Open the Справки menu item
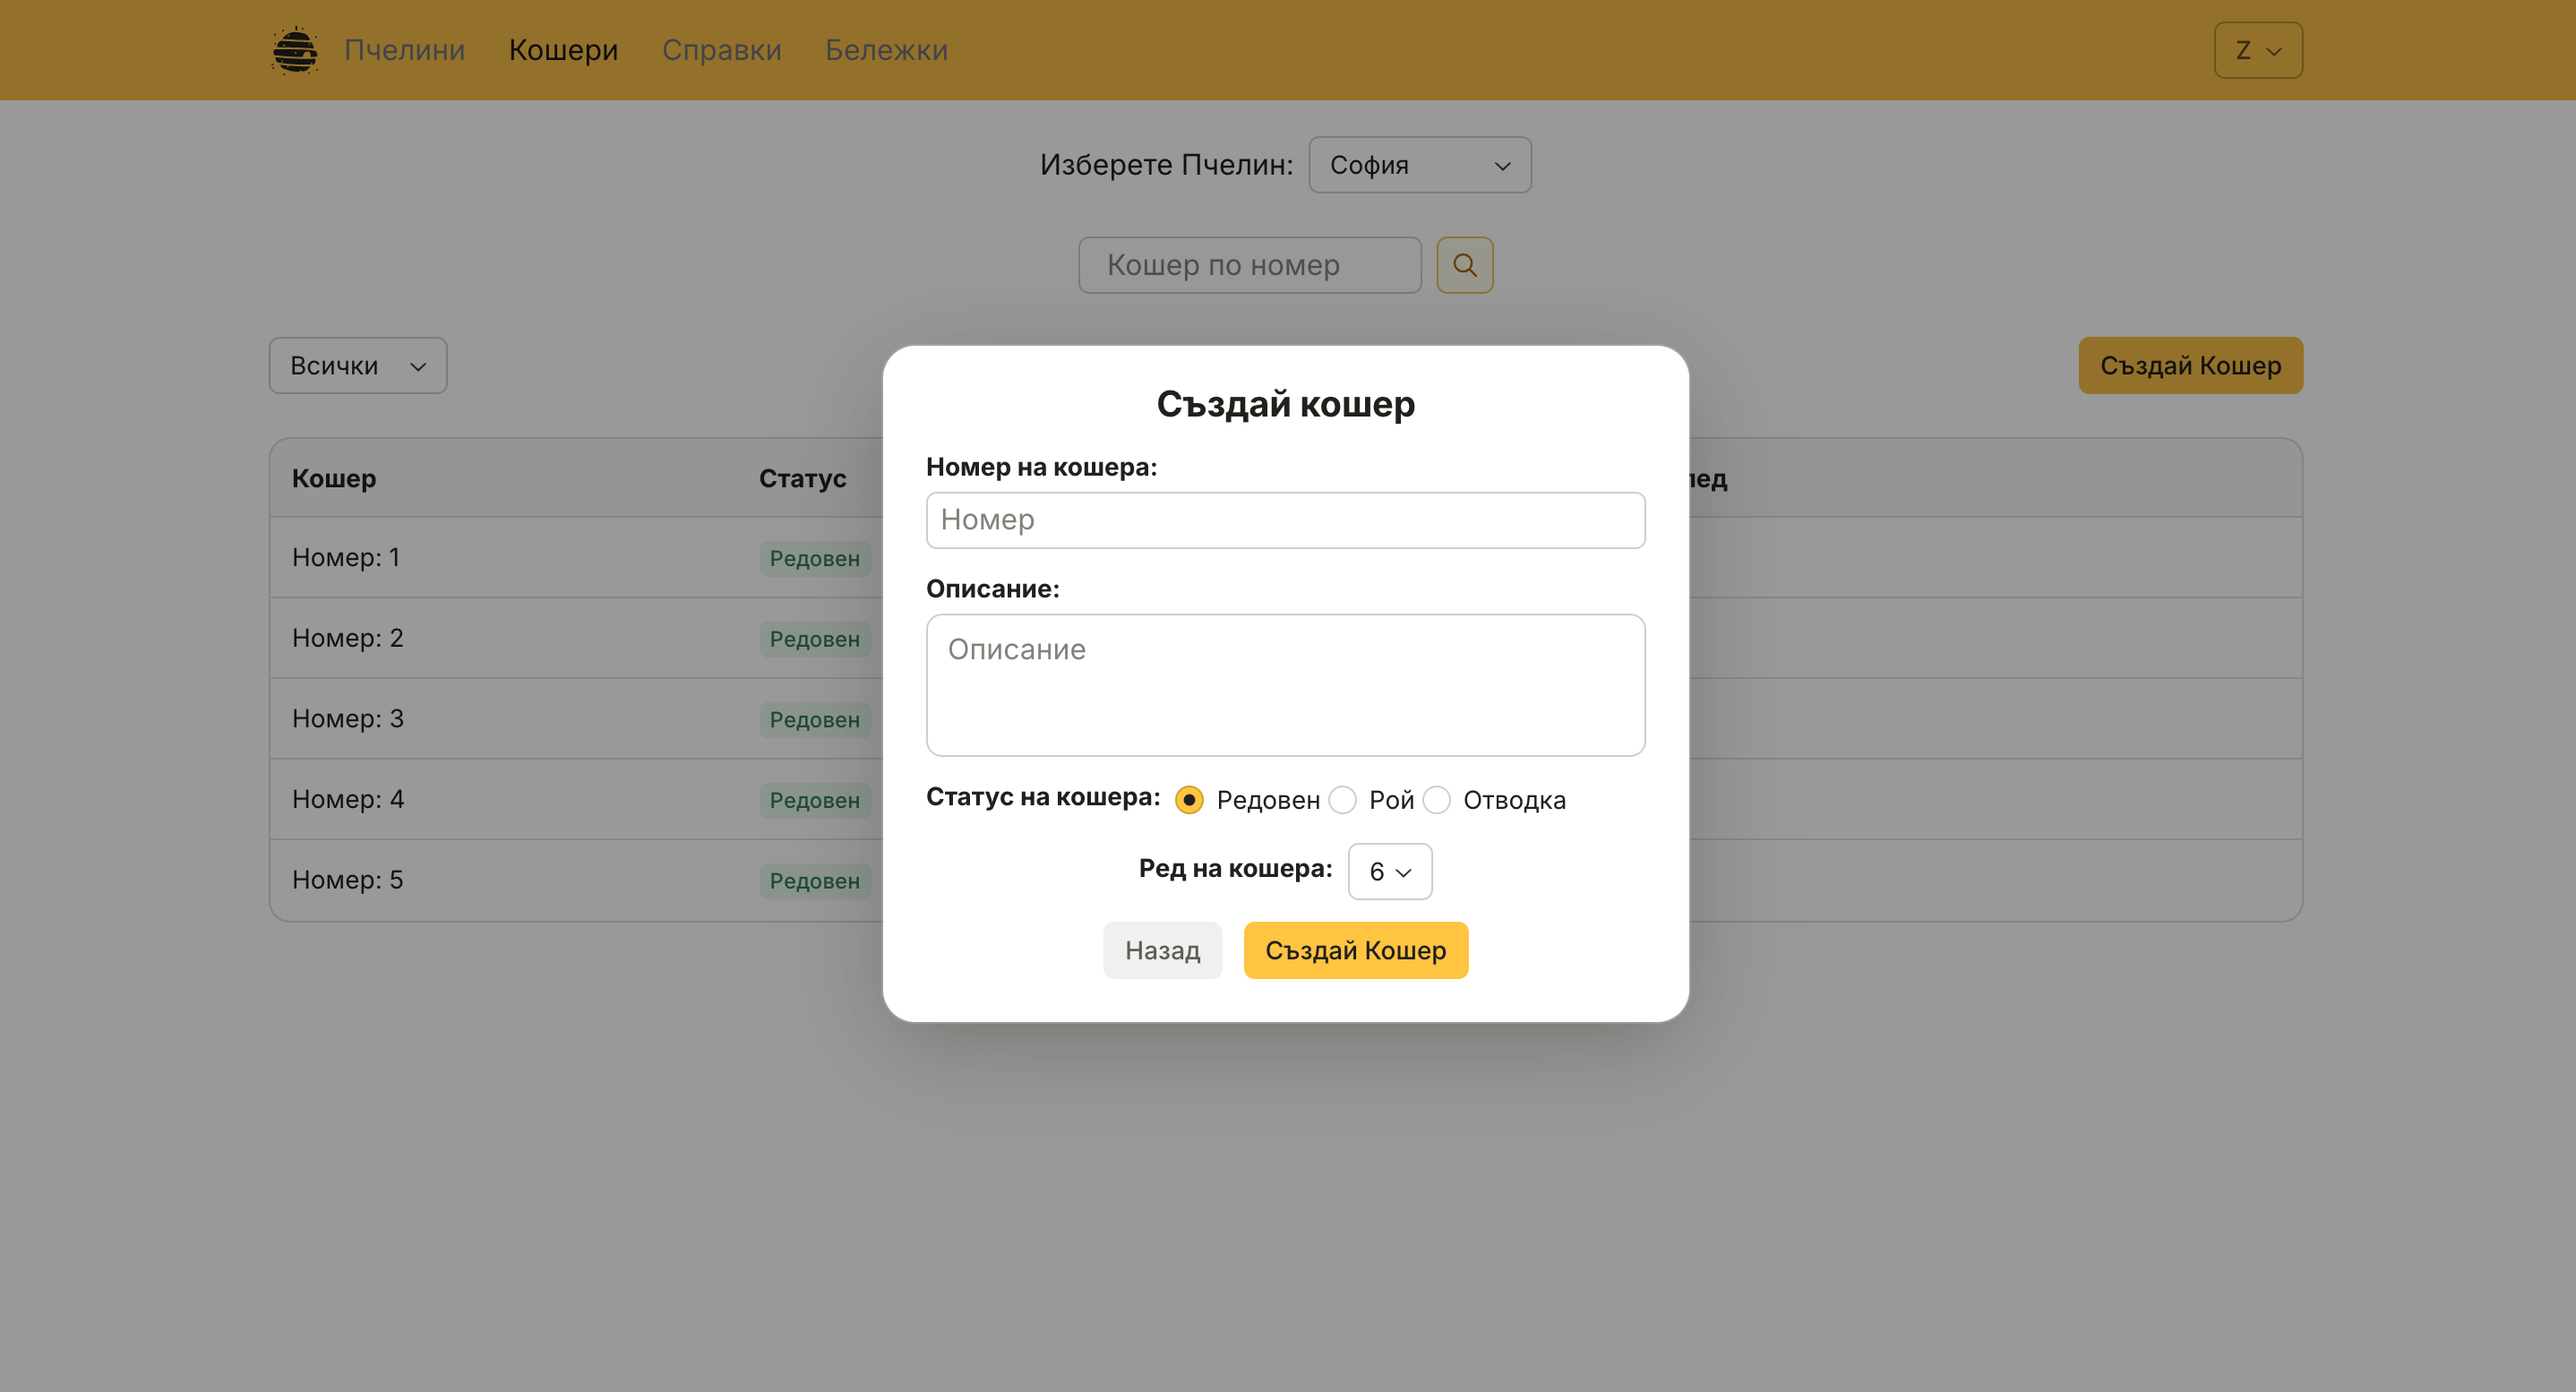Screen dimensions: 2576x1392 pyautogui.click(x=721, y=50)
